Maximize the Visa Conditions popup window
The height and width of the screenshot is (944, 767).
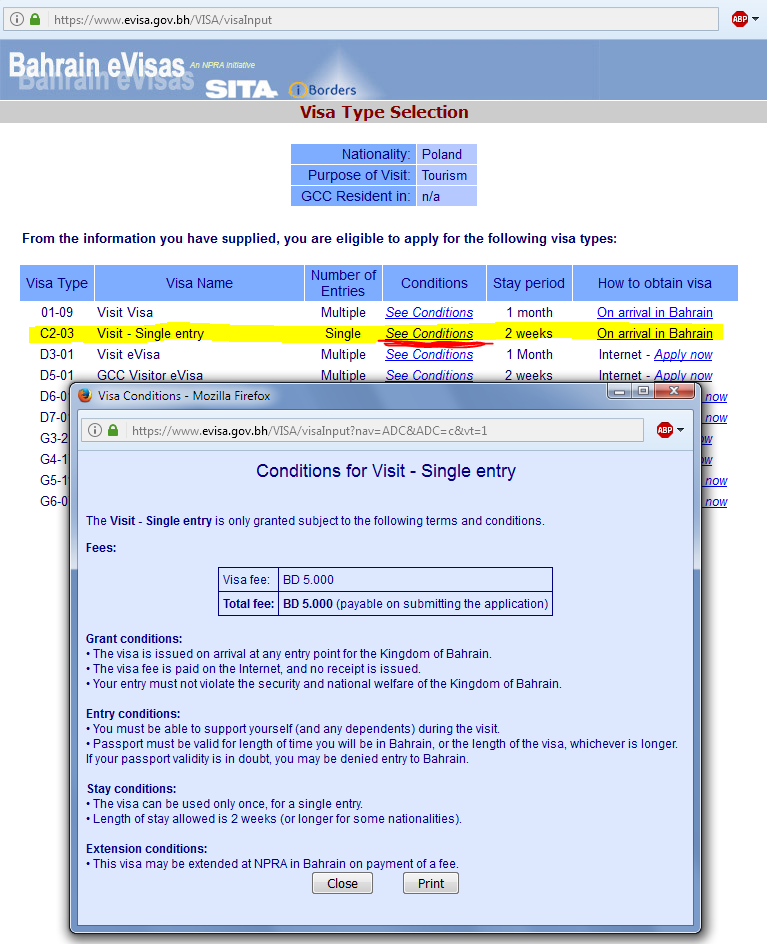(x=643, y=391)
